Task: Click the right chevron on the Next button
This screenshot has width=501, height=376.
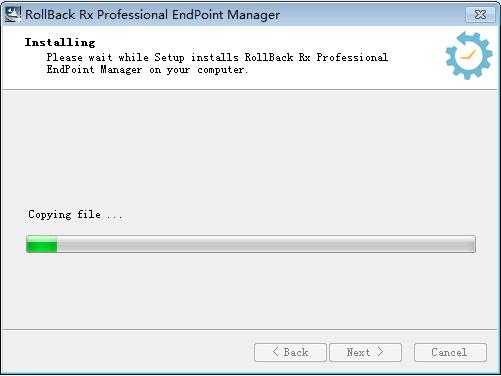Action: [x=380, y=352]
